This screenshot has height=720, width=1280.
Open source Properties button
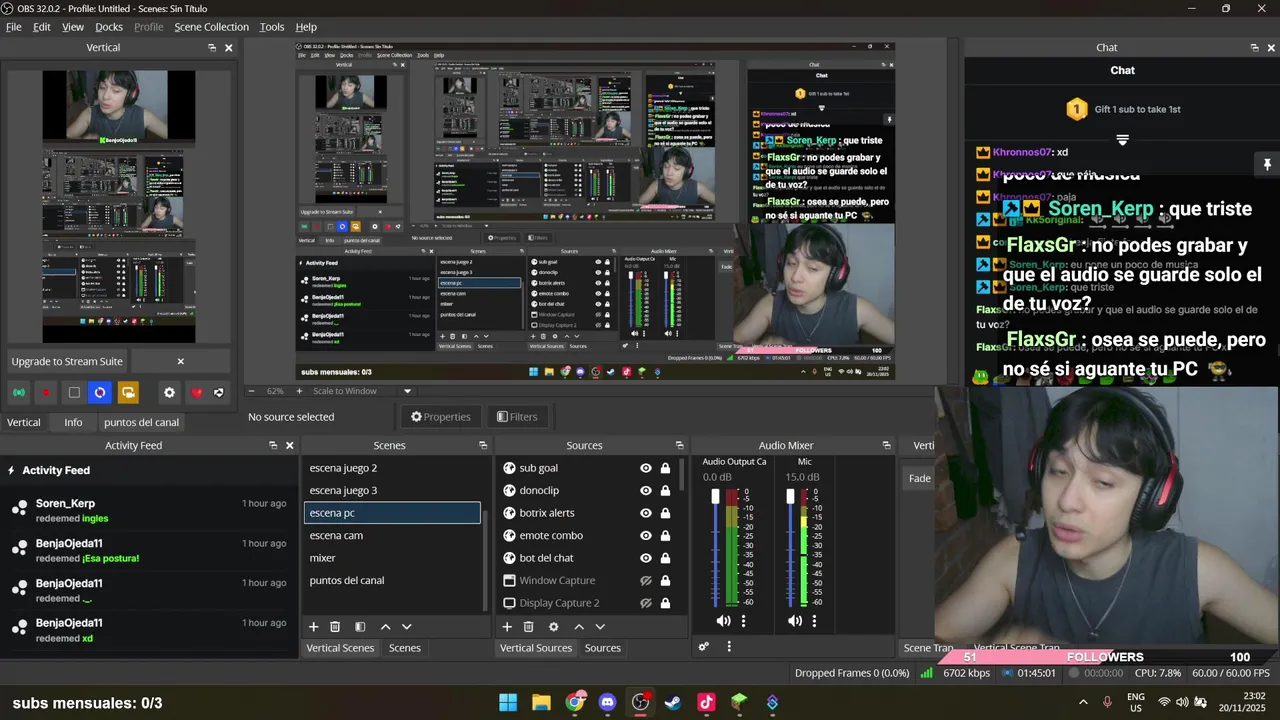(441, 417)
